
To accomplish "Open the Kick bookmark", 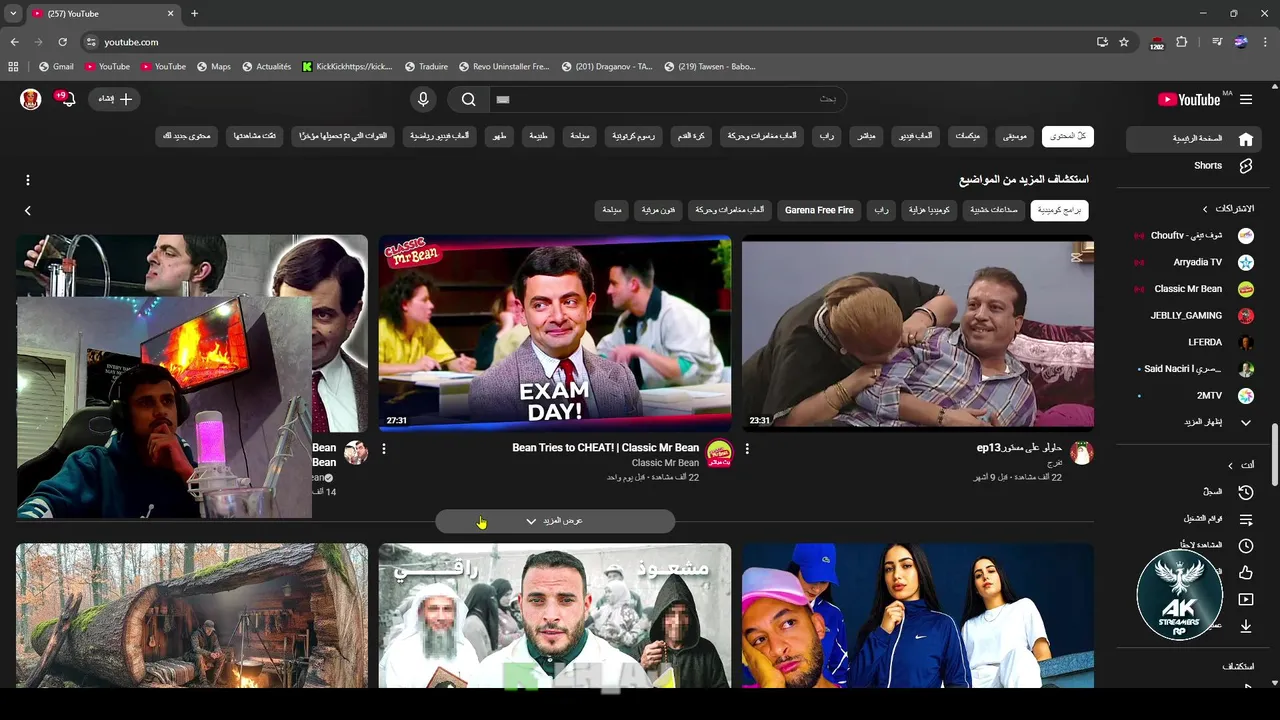I will pyautogui.click(x=347, y=67).
